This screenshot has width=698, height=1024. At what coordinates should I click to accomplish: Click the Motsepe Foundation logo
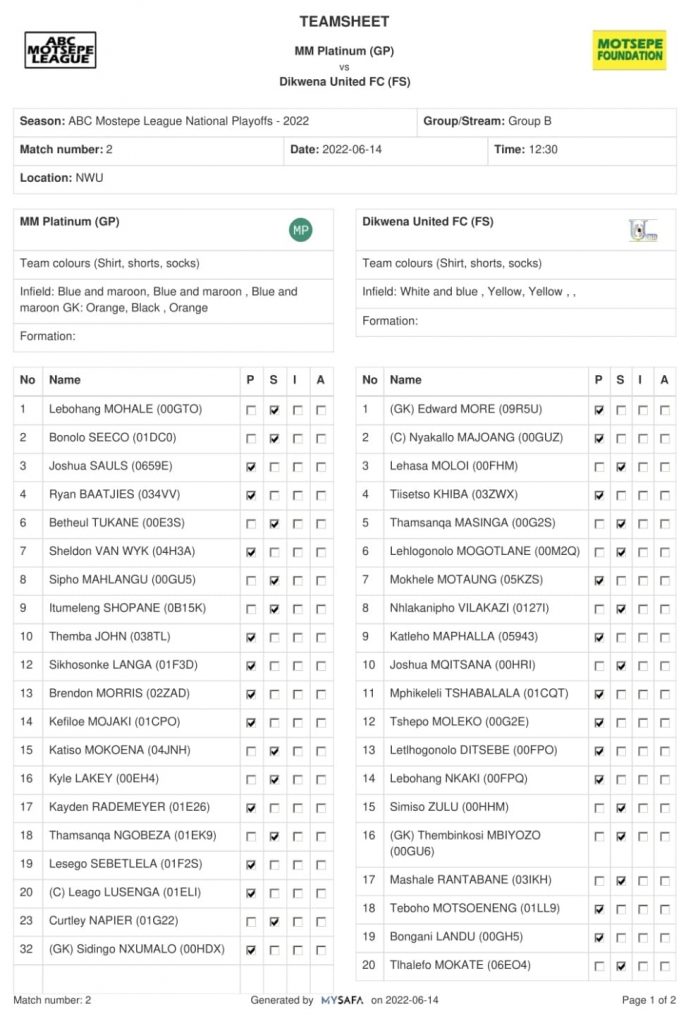[x=629, y=49]
